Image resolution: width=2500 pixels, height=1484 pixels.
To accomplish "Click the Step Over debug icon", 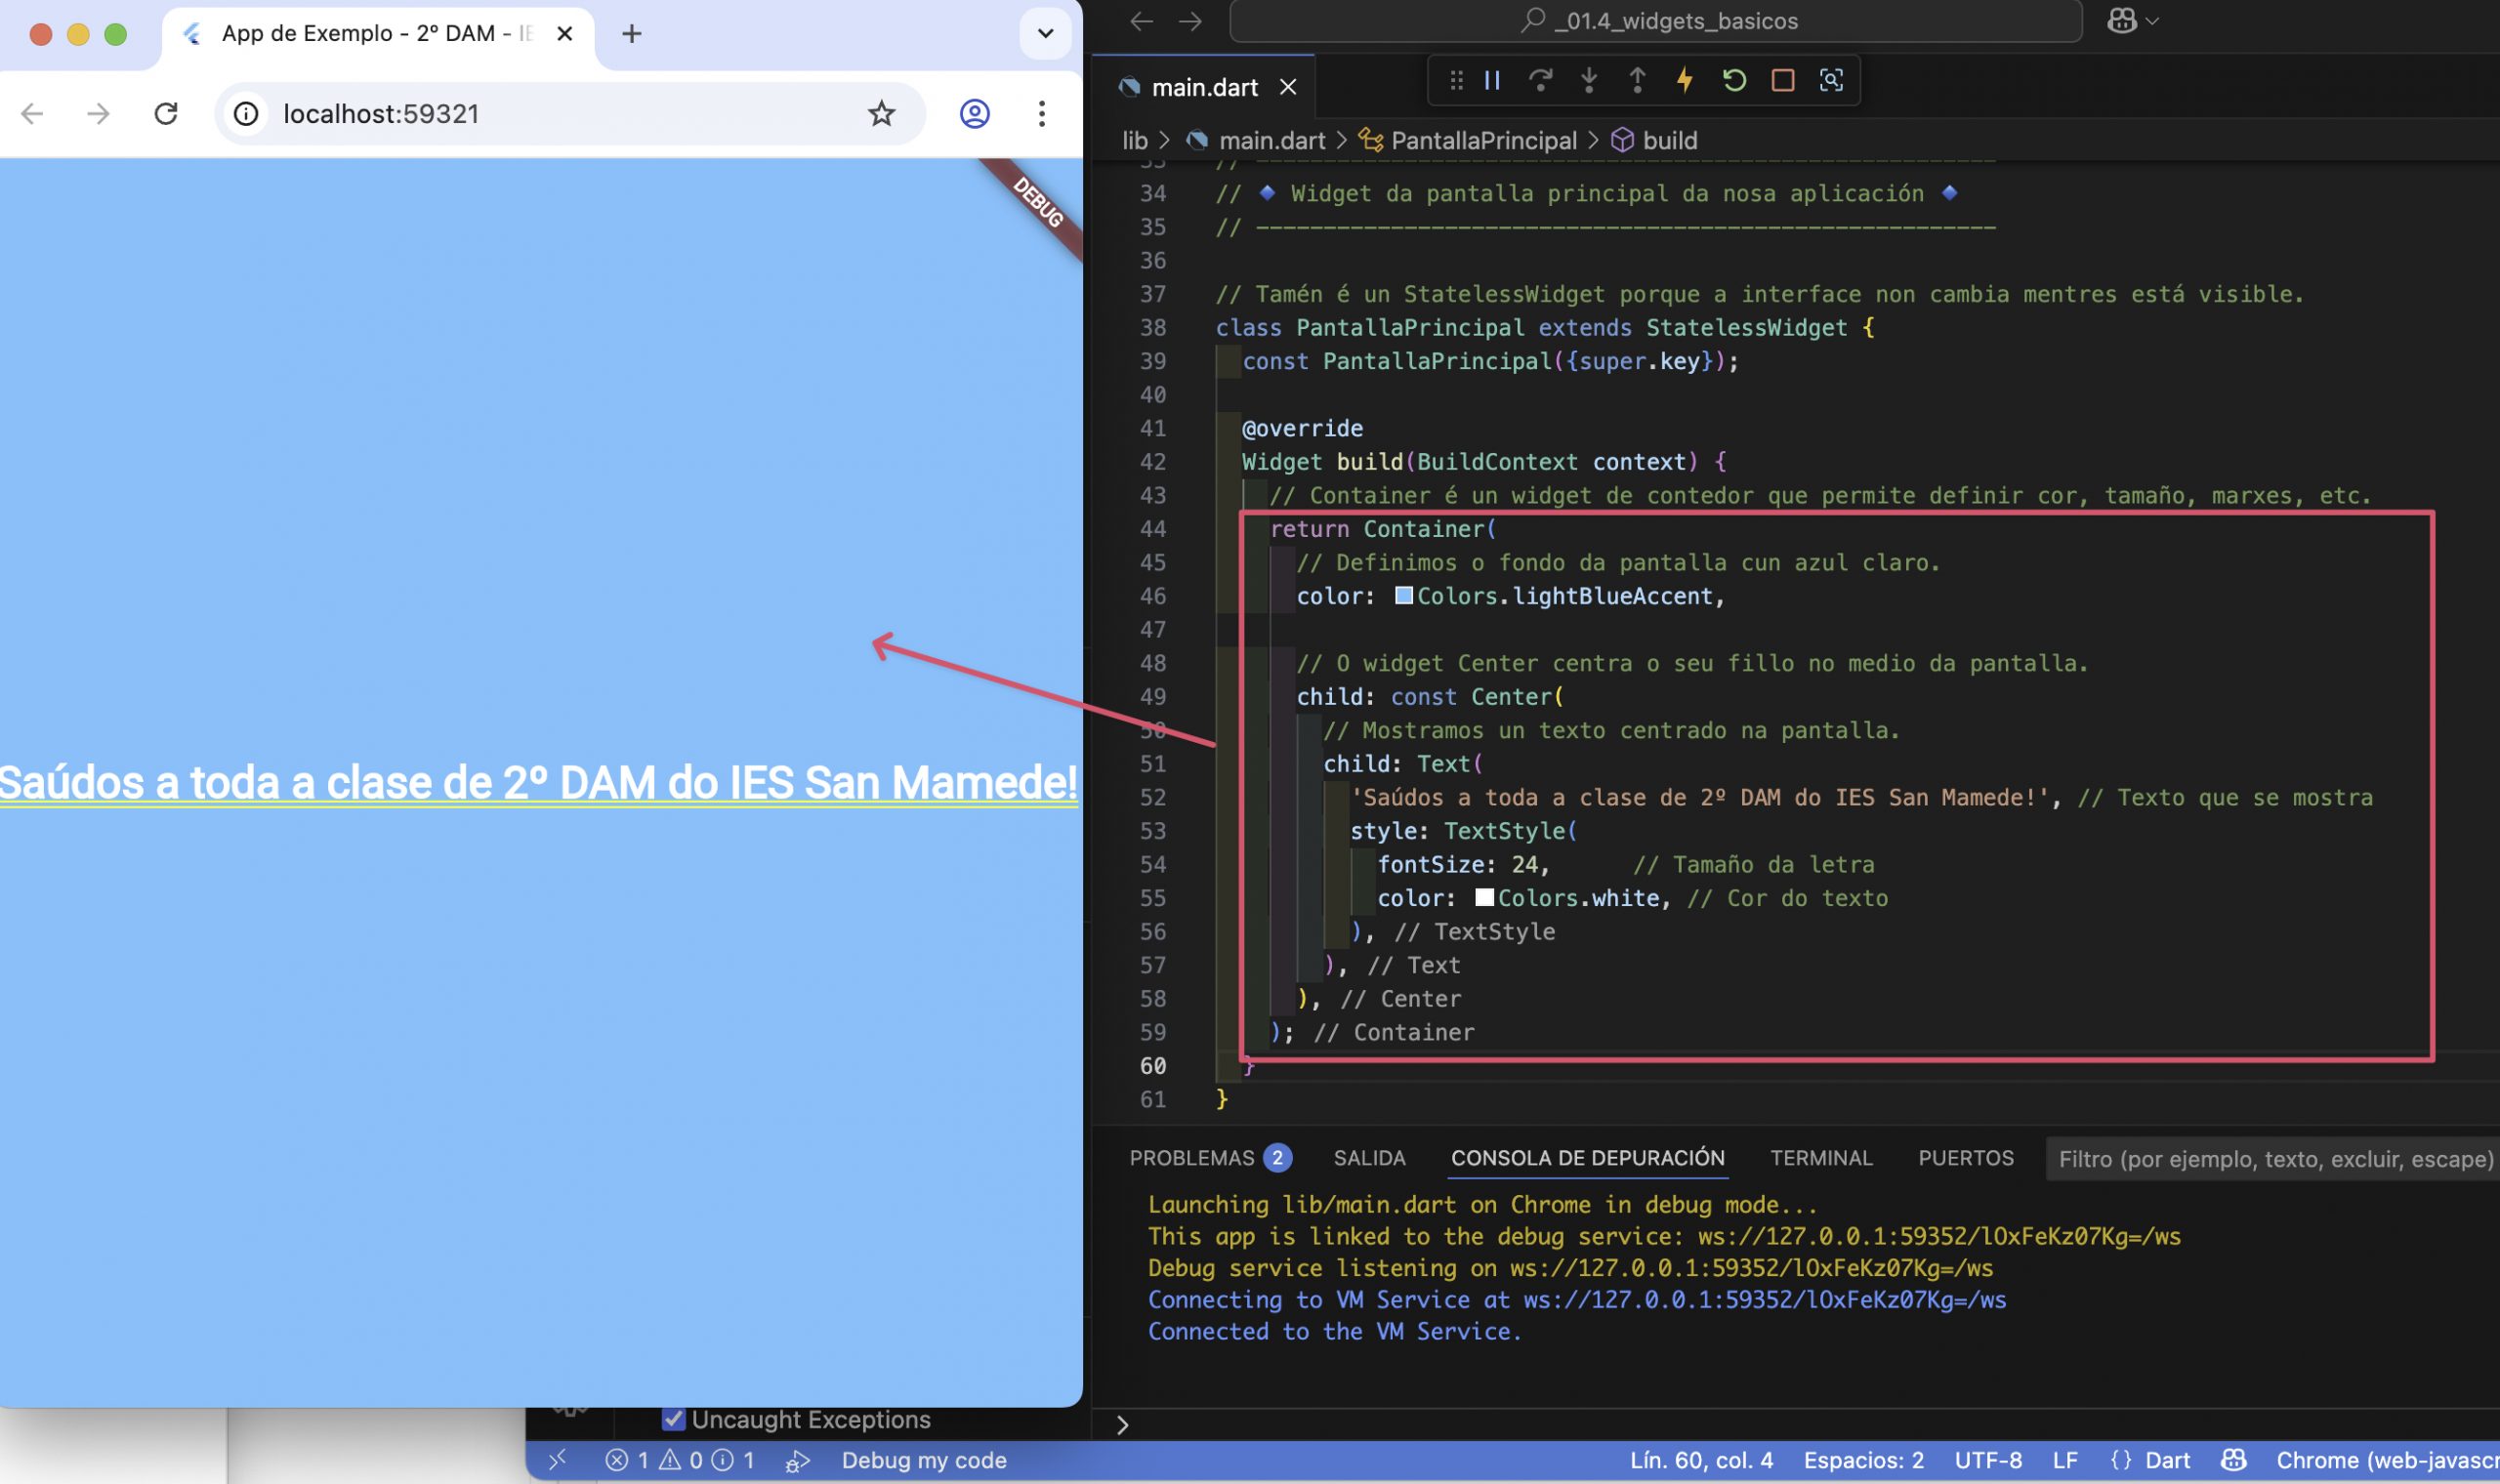I will [x=1540, y=80].
